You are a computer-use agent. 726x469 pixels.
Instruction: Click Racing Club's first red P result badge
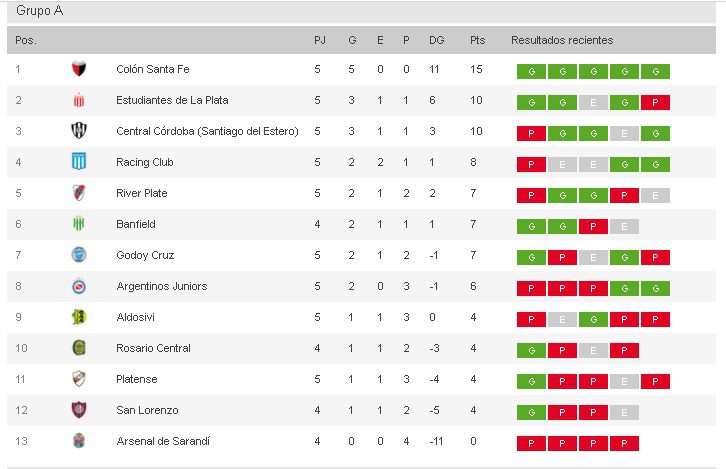531,165
